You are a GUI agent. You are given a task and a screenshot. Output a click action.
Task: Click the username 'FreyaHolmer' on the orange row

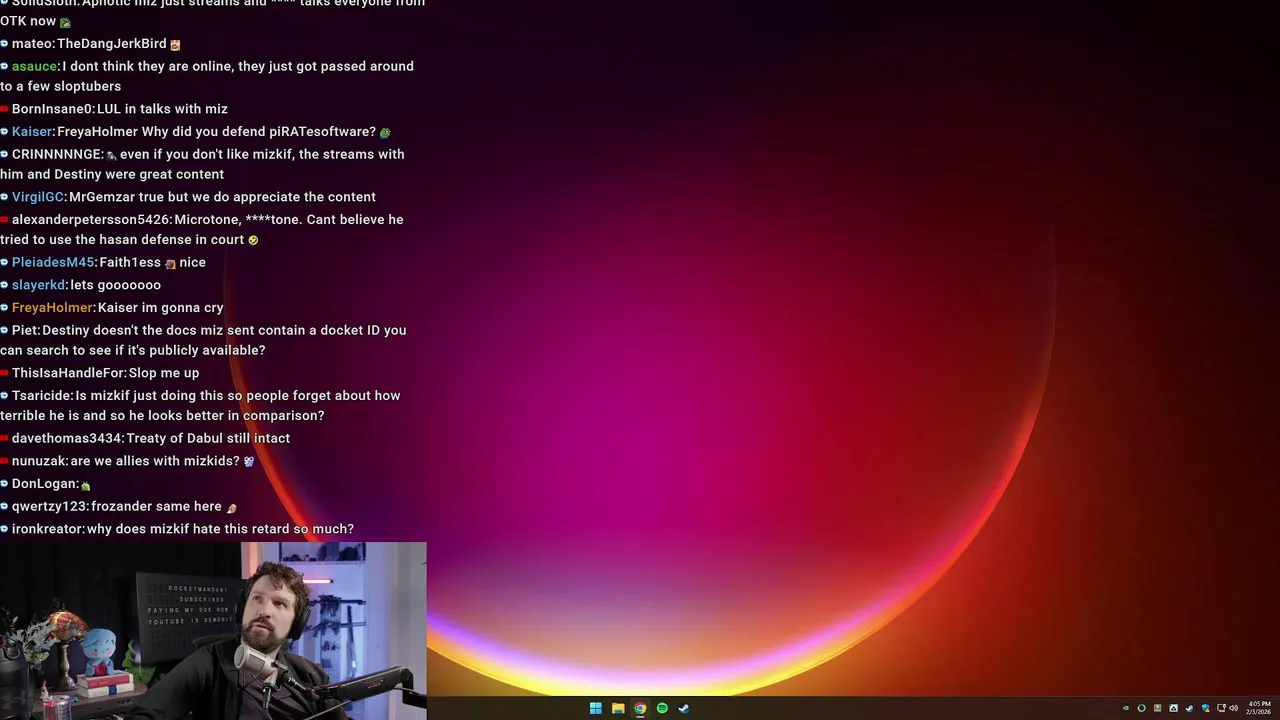click(x=52, y=307)
